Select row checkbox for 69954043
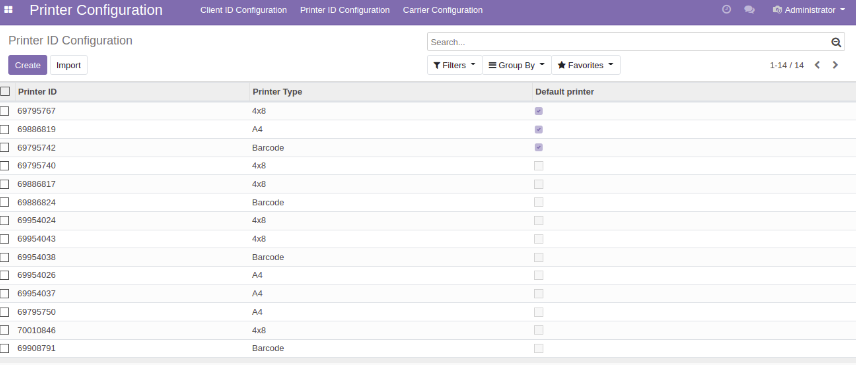Screen dimensions: 860x365 4,239
